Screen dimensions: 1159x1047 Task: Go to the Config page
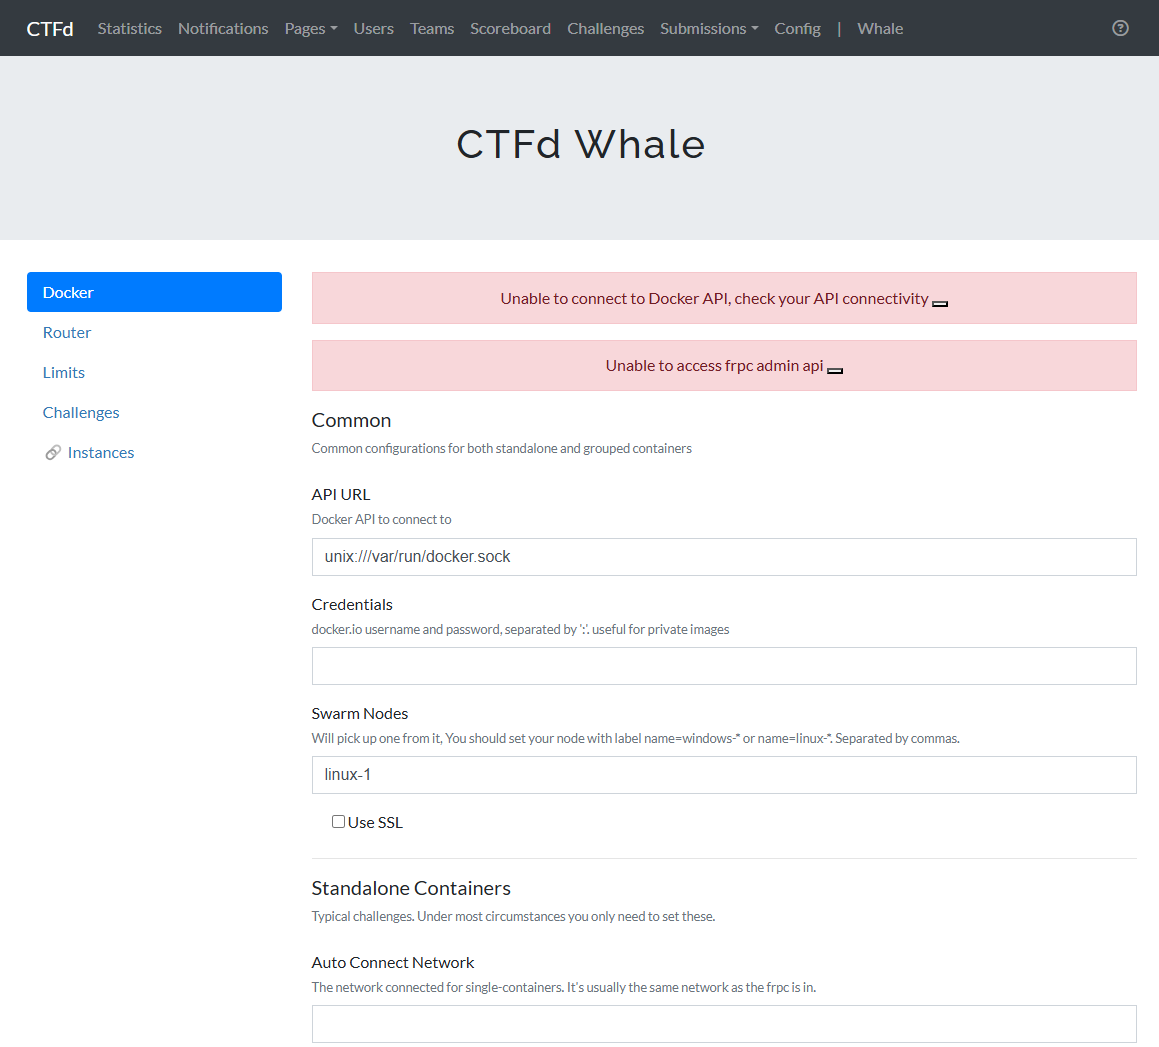(x=797, y=29)
